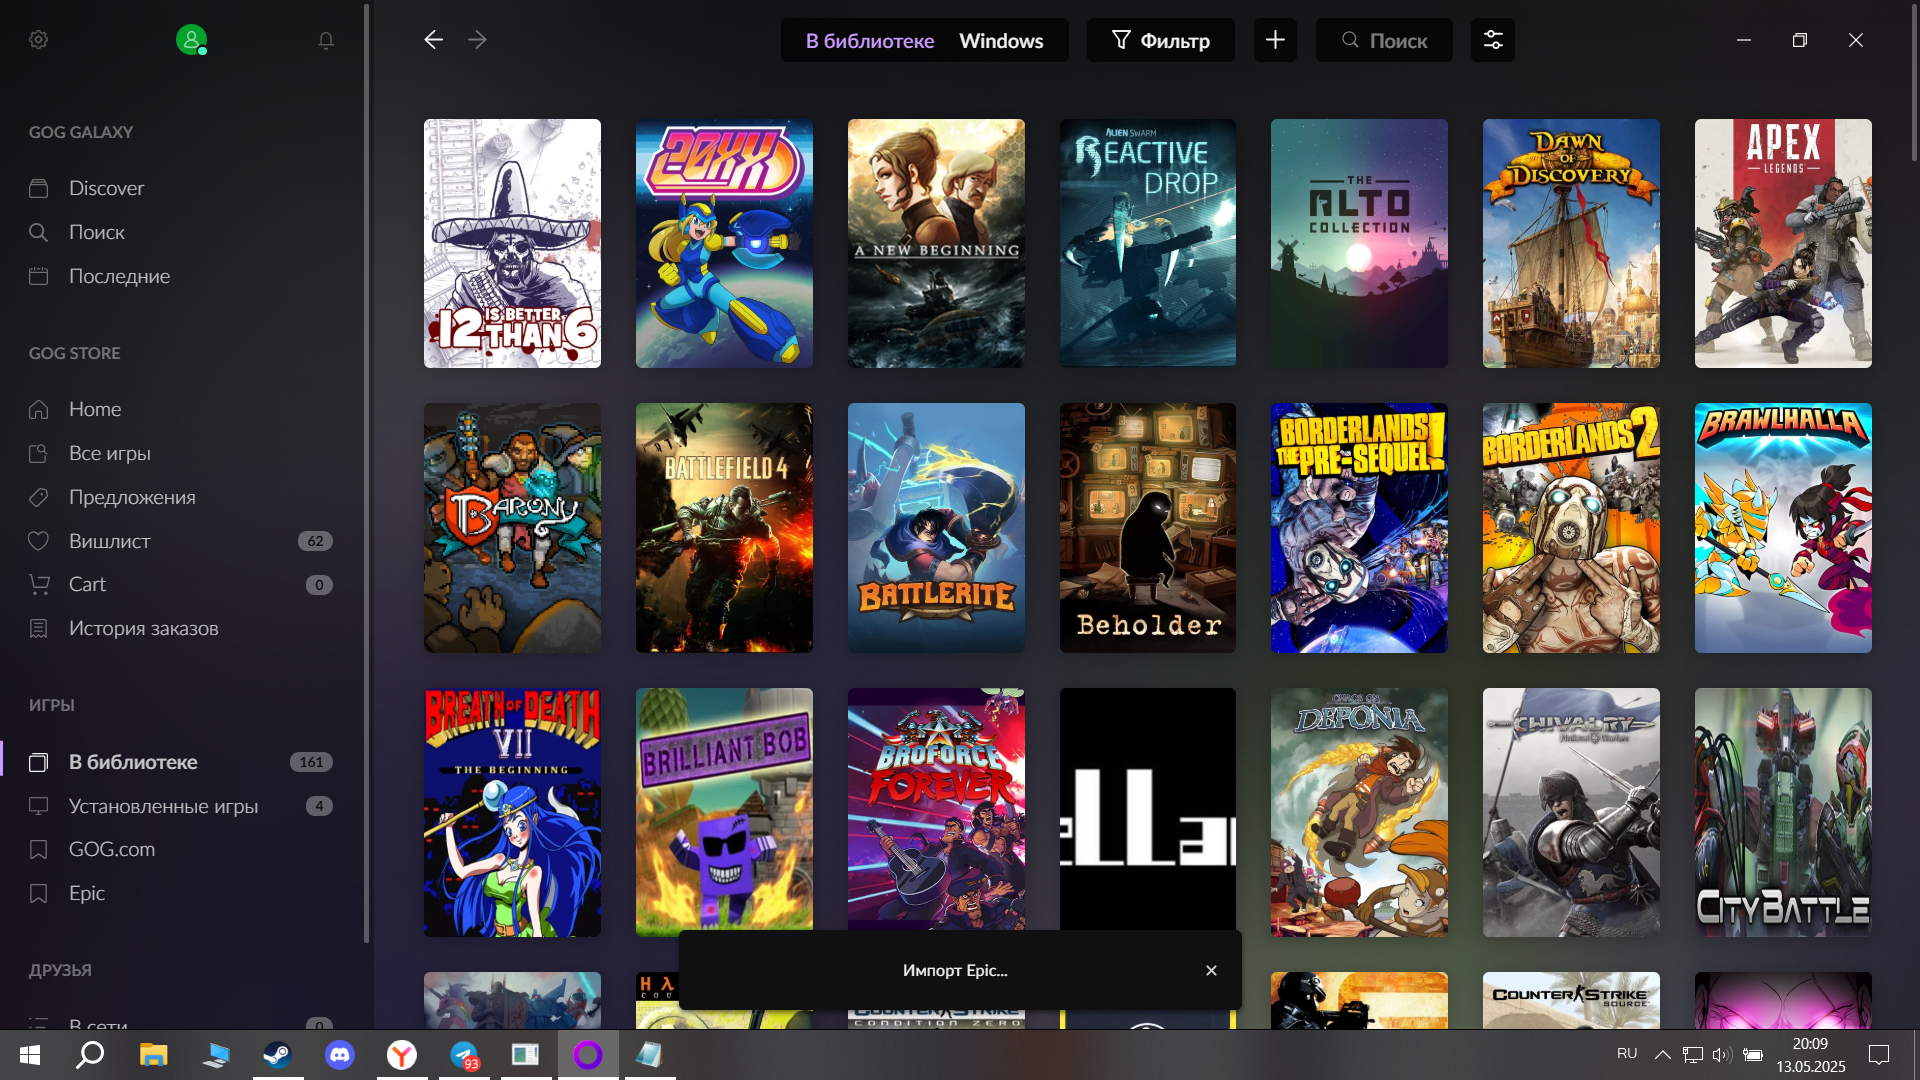Click the sidebar vertical scrollbar

366,473
